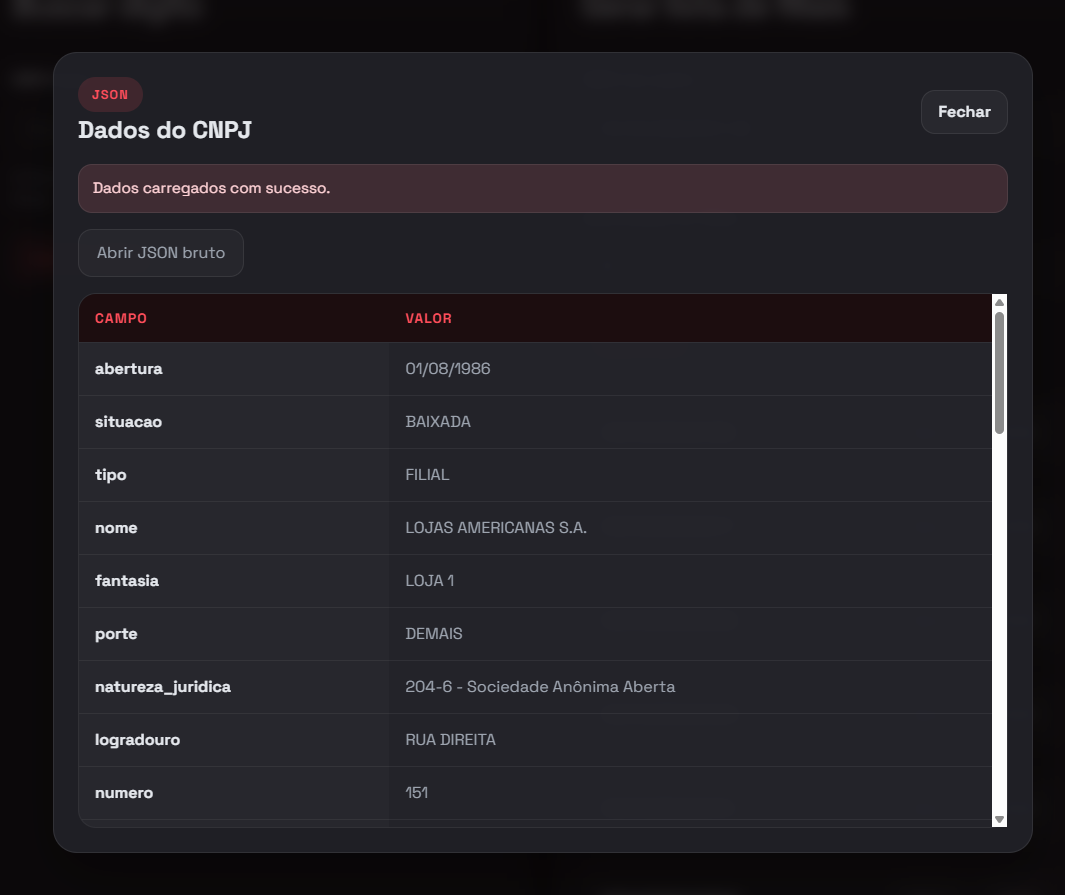The width and height of the screenshot is (1065, 895).
Task: Select the value LOJAS AMERICANAS S.A.
Action: pos(496,528)
